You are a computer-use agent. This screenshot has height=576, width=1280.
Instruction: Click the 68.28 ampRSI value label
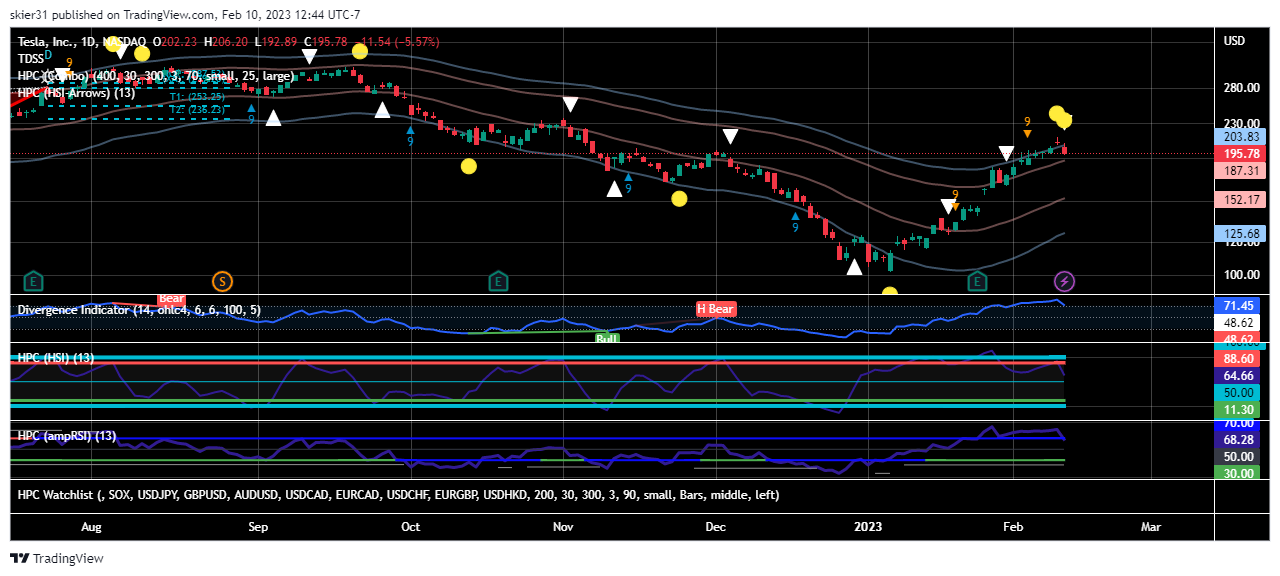click(x=1237, y=440)
